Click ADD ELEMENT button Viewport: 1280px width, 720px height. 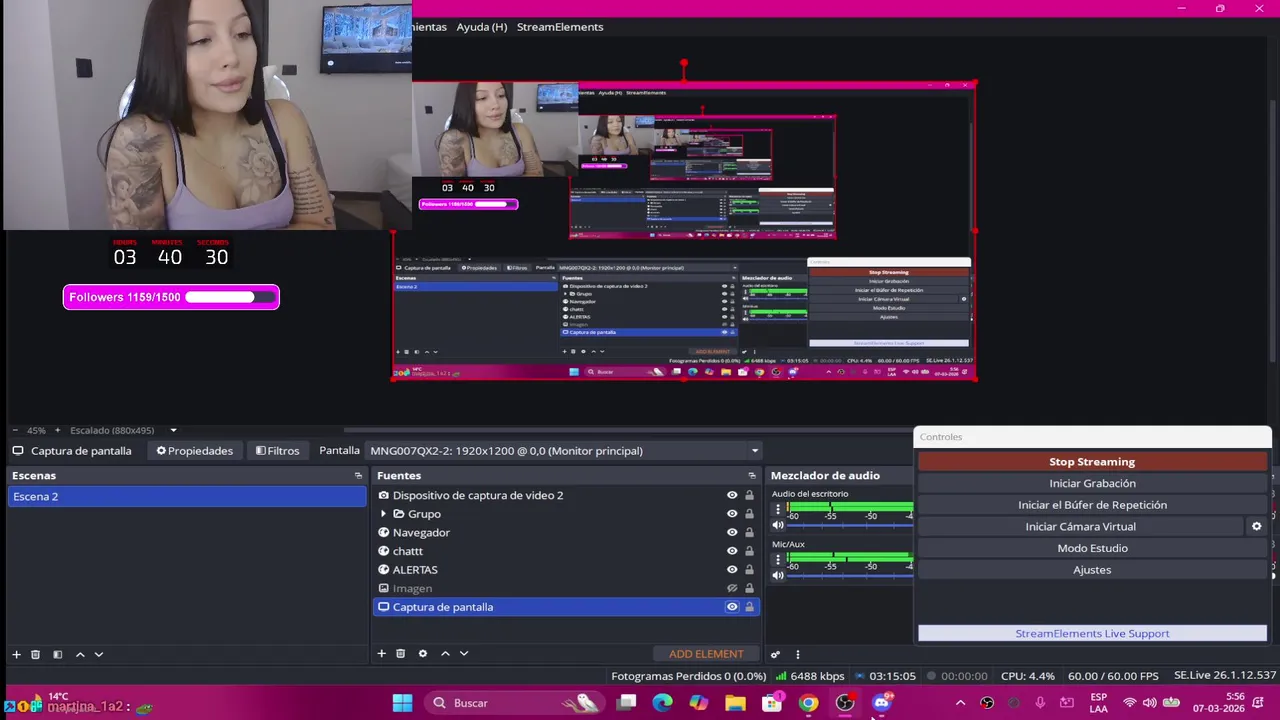click(706, 654)
